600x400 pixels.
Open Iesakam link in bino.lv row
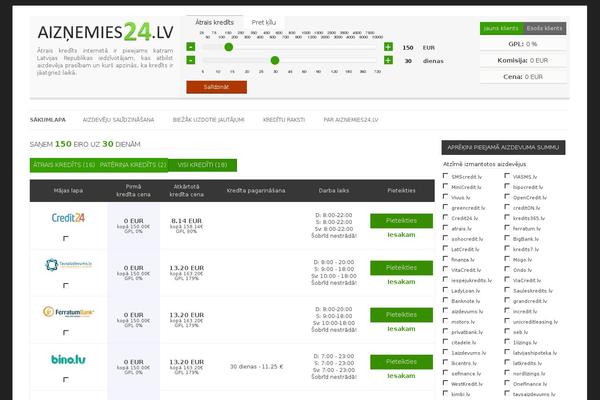click(x=401, y=376)
